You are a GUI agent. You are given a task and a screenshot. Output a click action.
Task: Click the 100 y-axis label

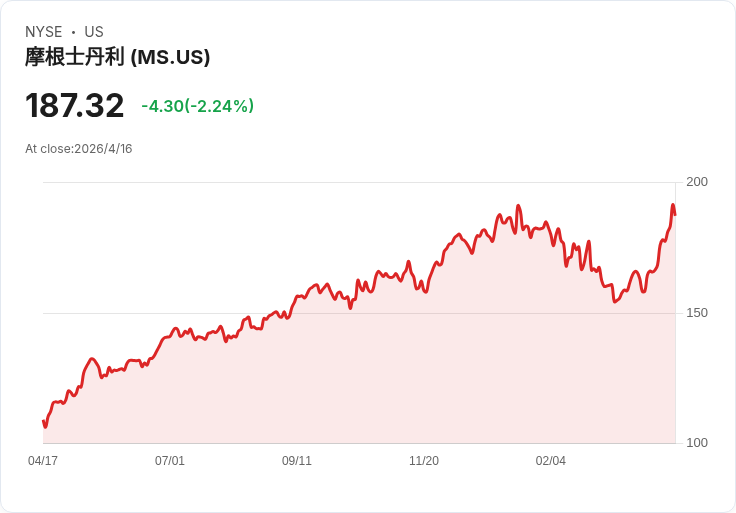[697, 443]
